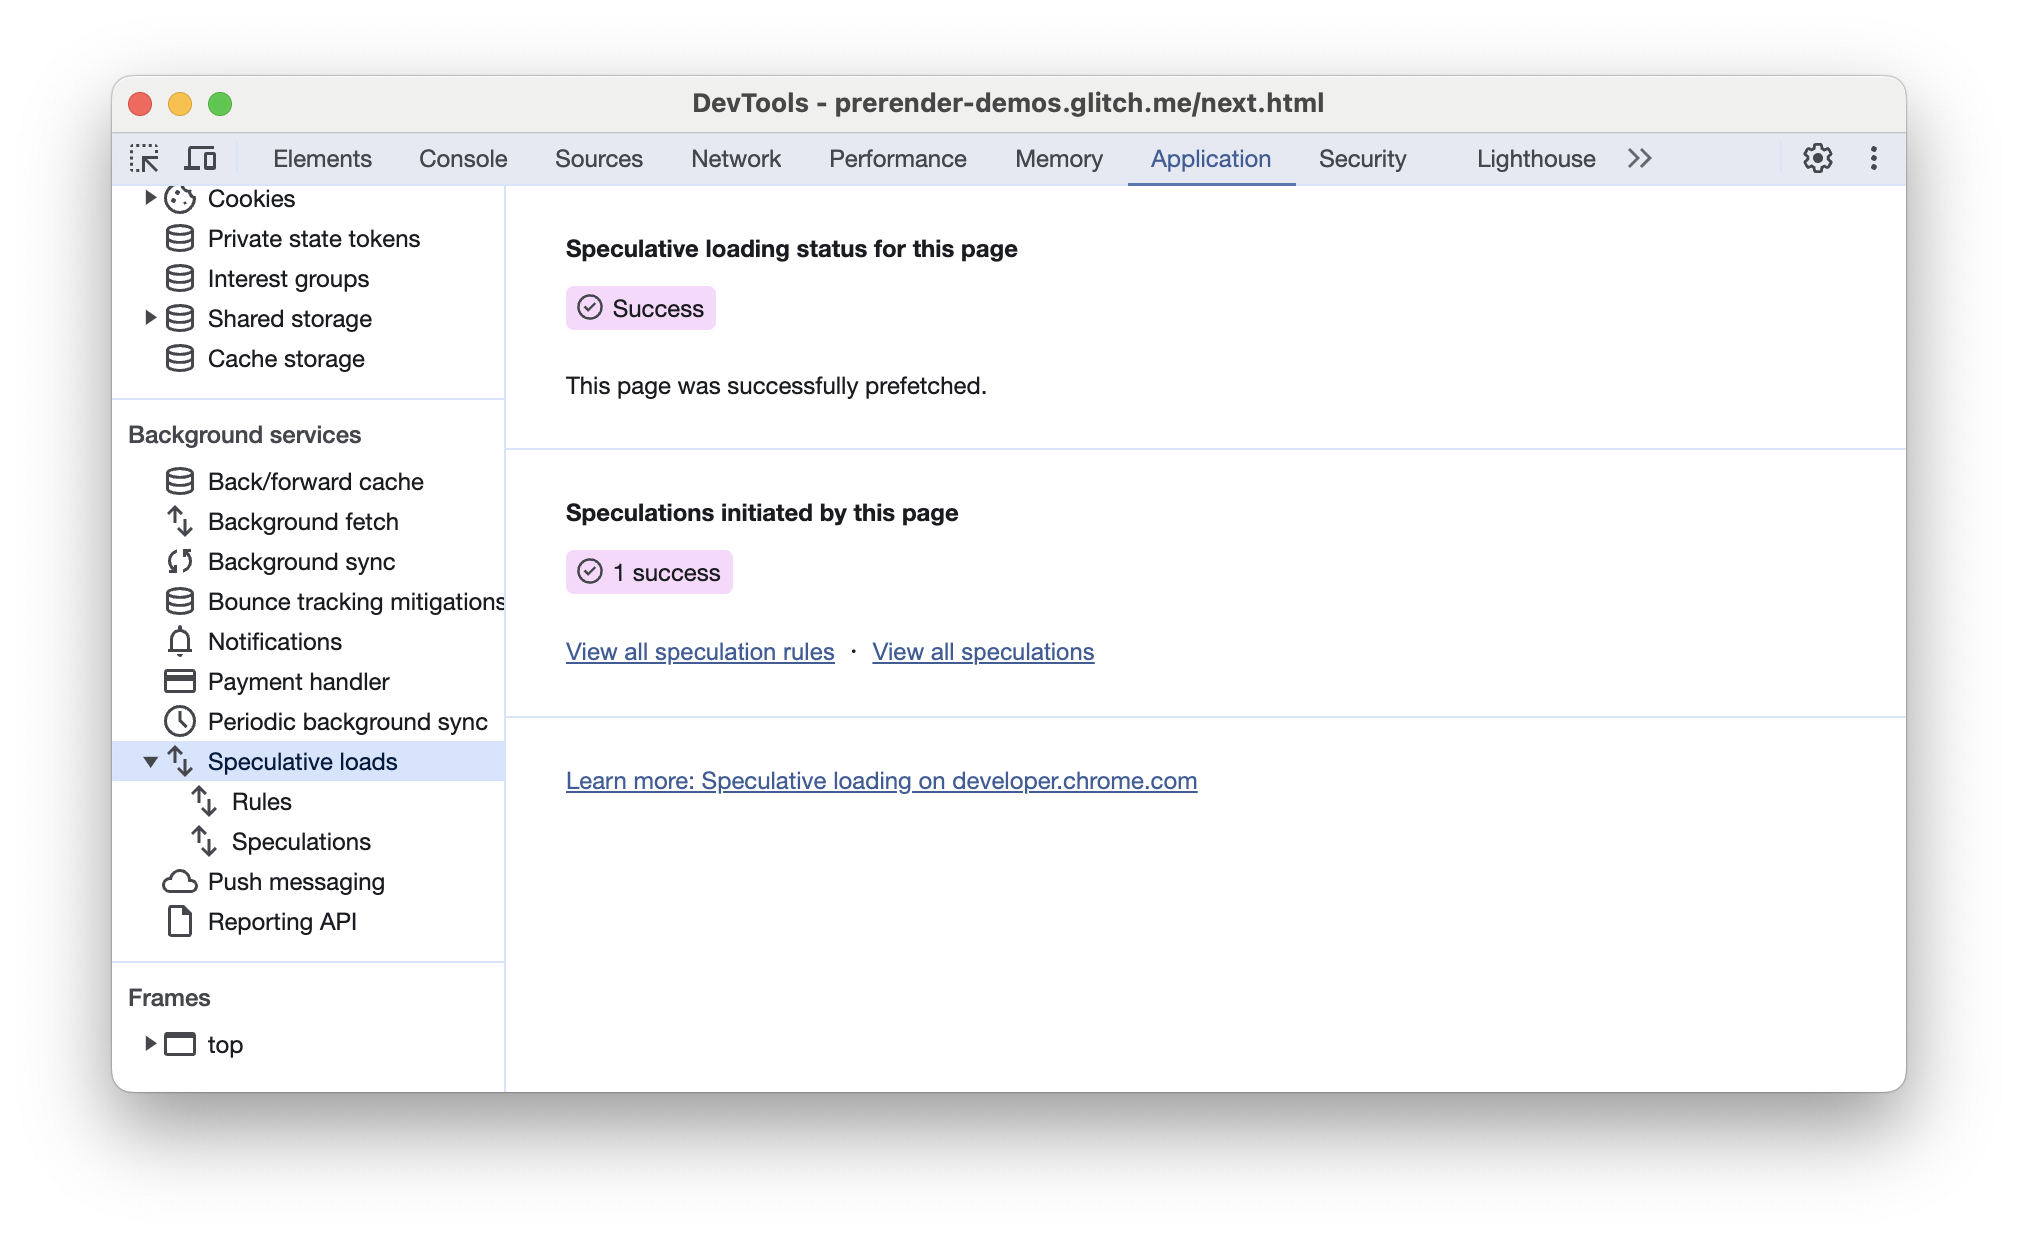Click the Push messaging item
This screenshot has height=1240, width=2018.
coord(297,880)
